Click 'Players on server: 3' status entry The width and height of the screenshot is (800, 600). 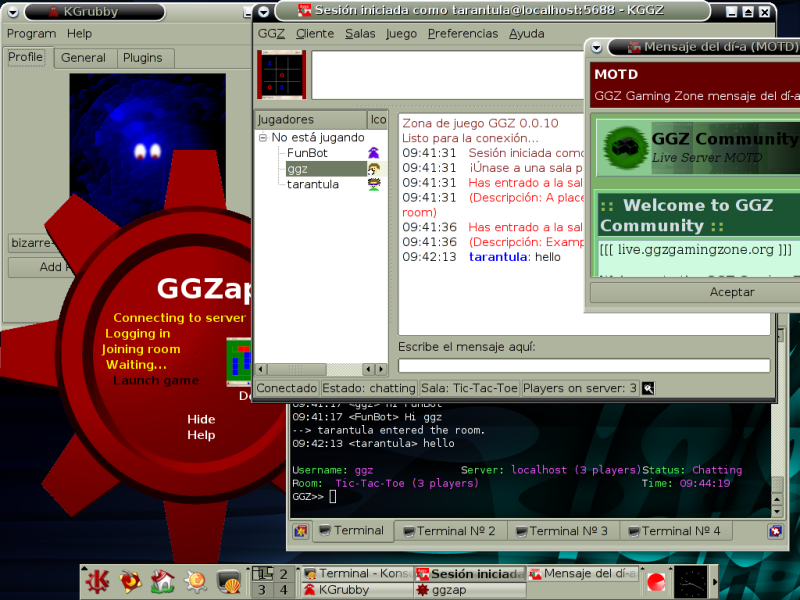pyautogui.click(x=580, y=388)
